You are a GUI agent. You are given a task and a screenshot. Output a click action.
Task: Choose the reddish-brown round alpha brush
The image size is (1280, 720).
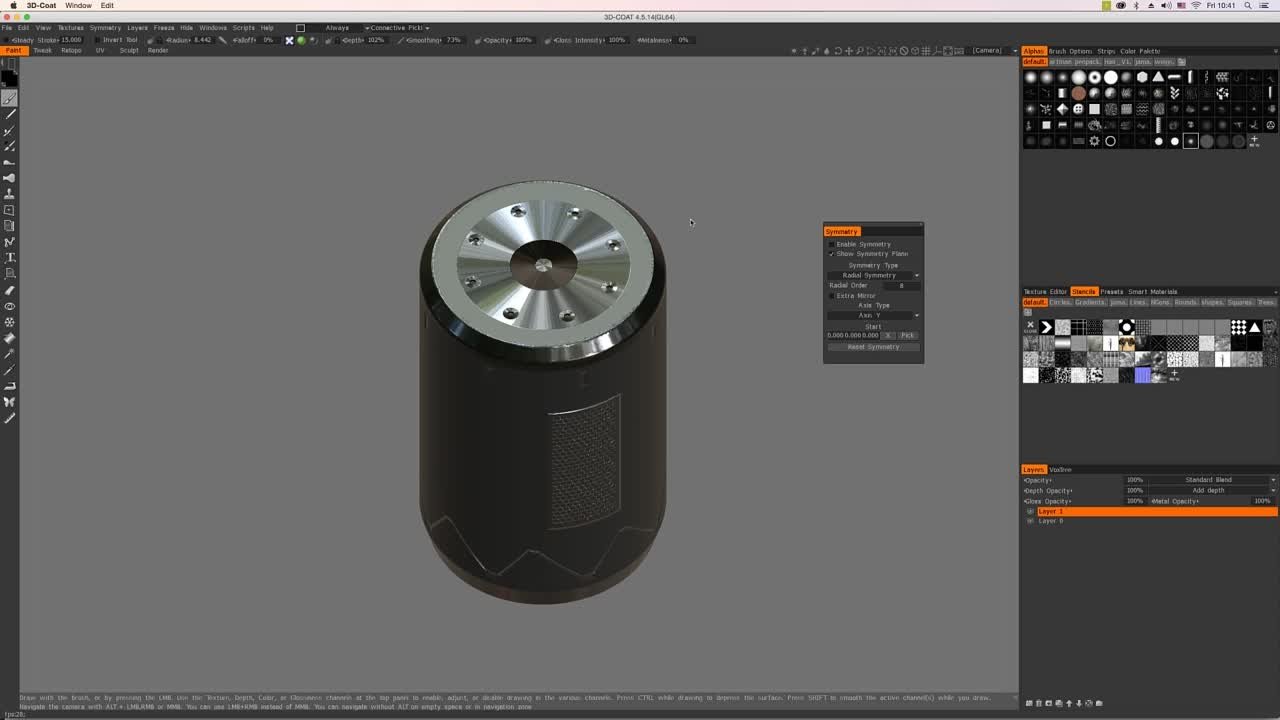(x=1079, y=93)
